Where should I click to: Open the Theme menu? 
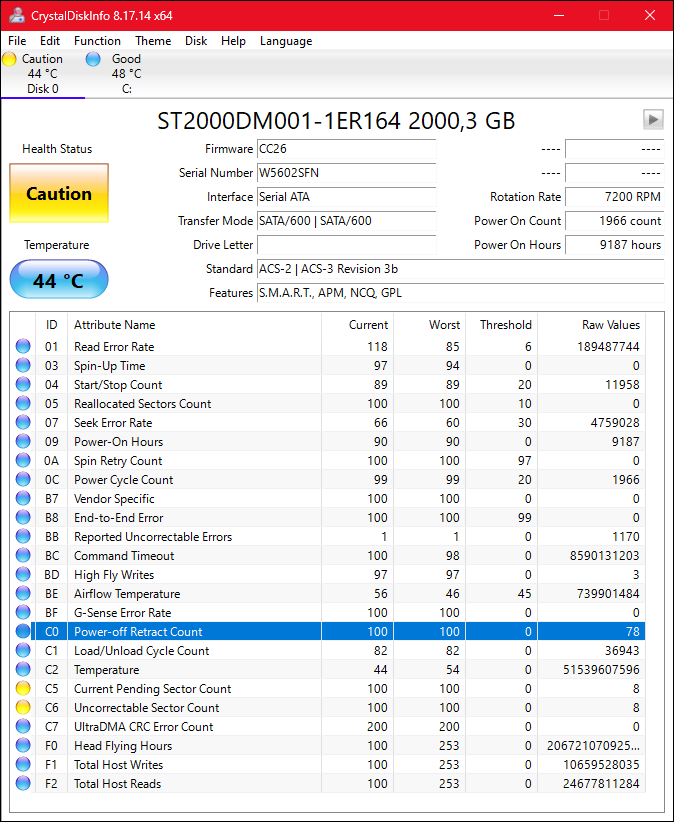point(153,41)
